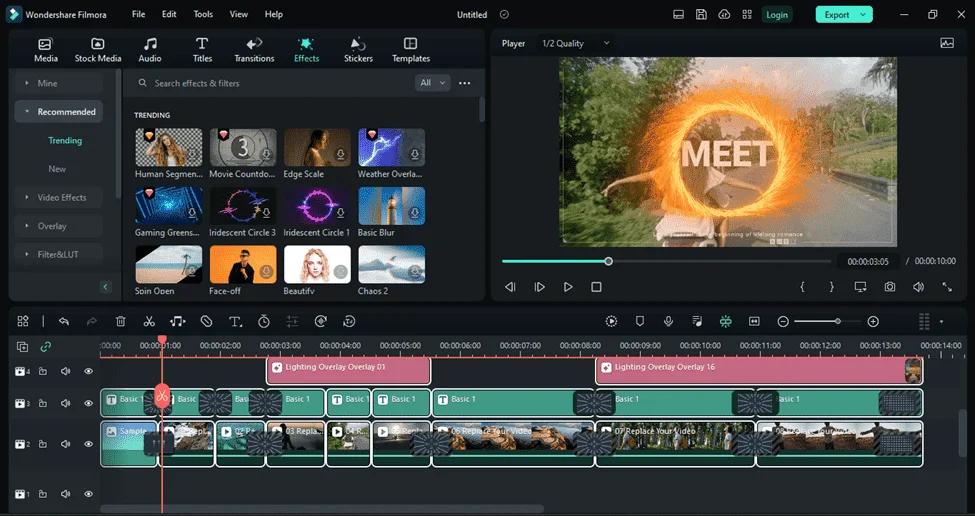Click the Export button

844,14
